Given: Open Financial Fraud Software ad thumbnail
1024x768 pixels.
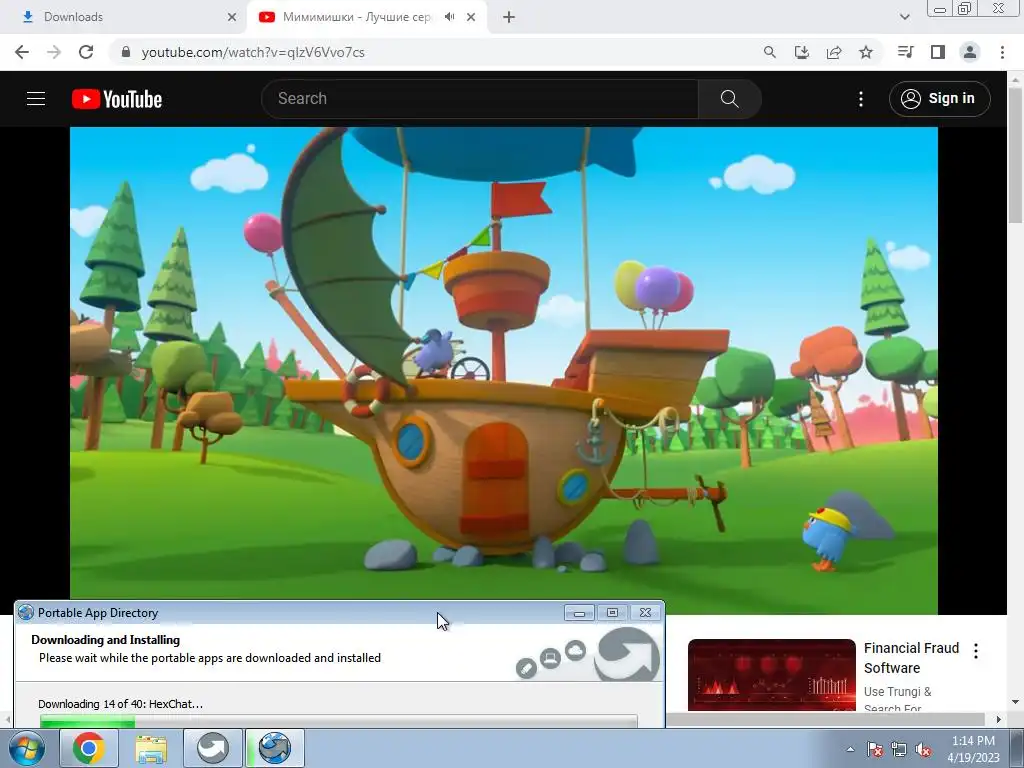Looking at the screenshot, I should pyautogui.click(x=771, y=675).
